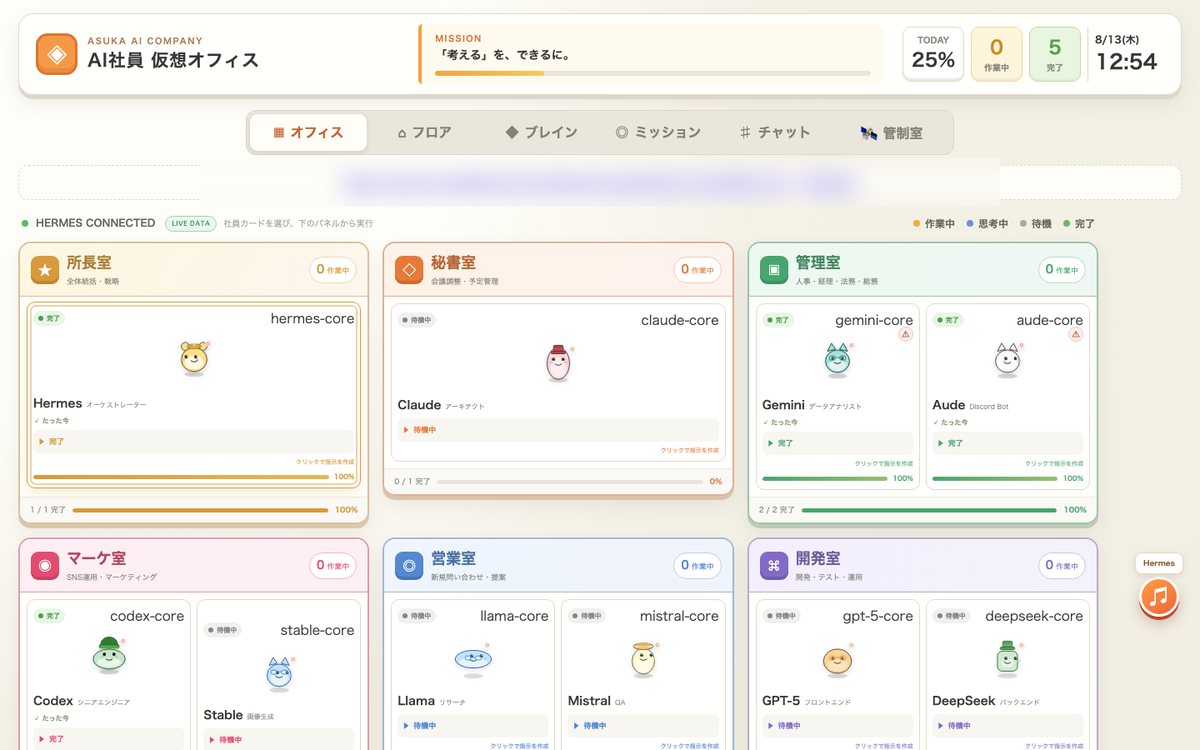Click the star icon of 所長室
1200x750 pixels.
[x=45, y=270]
